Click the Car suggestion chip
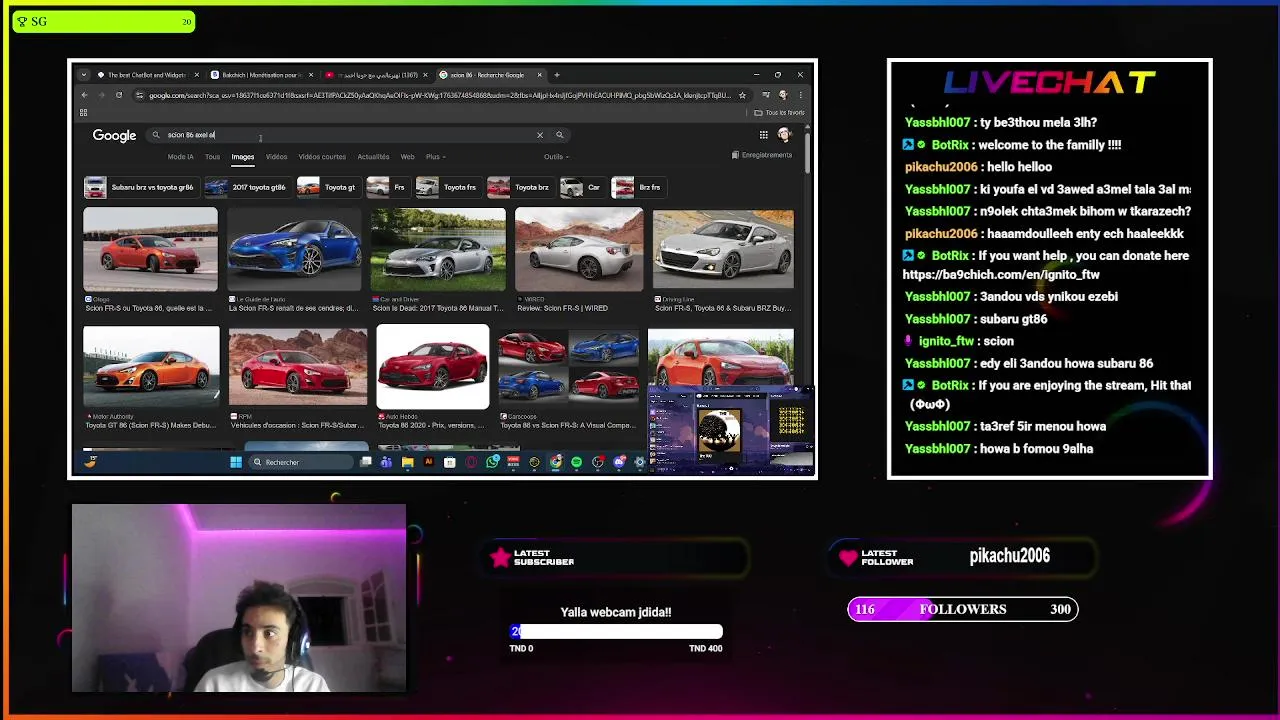The height and width of the screenshot is (720, 1280). [581, 187]
